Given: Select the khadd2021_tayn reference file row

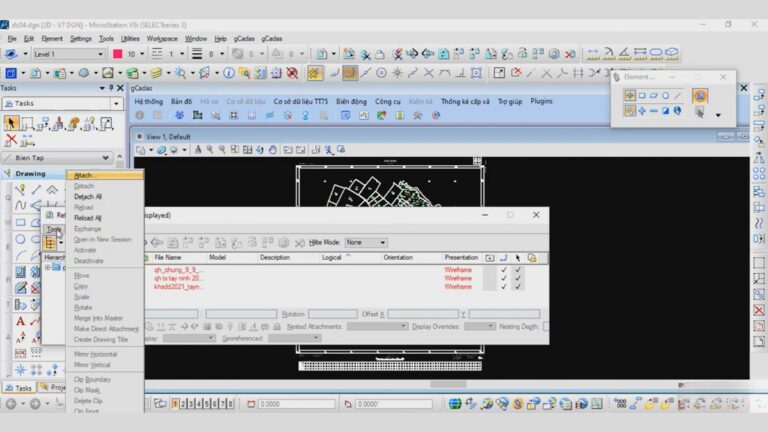Looking at the screenshot, I should click(178, 287).
